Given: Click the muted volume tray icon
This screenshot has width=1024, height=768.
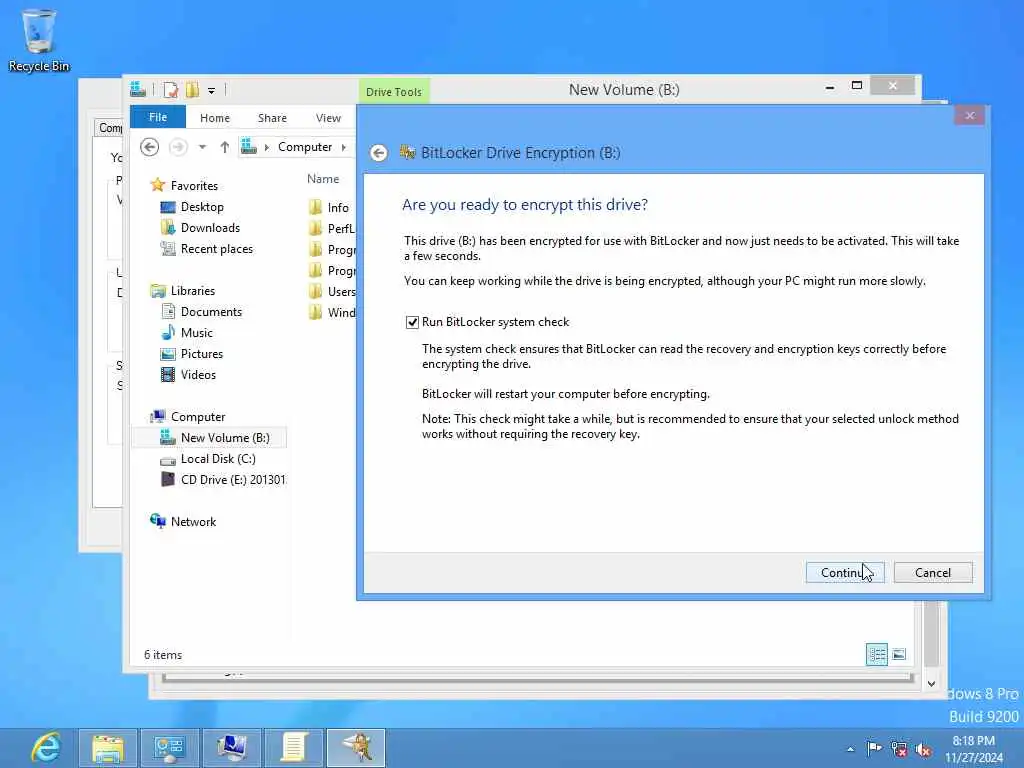Looking at the screenshot, I should (923, 749).
